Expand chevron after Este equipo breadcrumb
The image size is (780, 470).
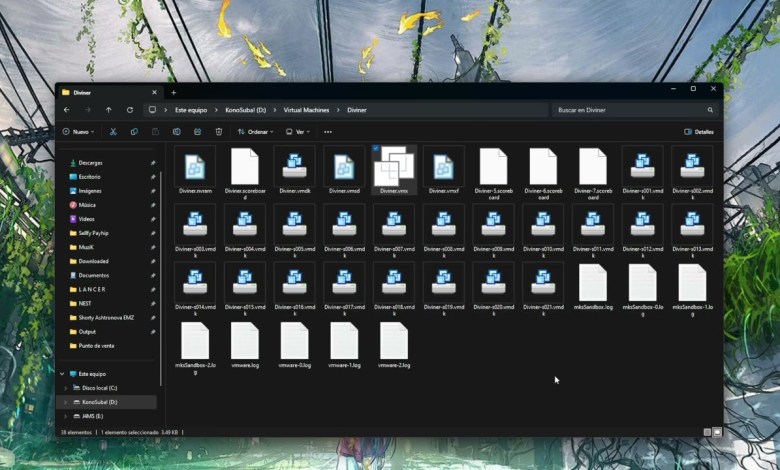(x=216, y=110)
